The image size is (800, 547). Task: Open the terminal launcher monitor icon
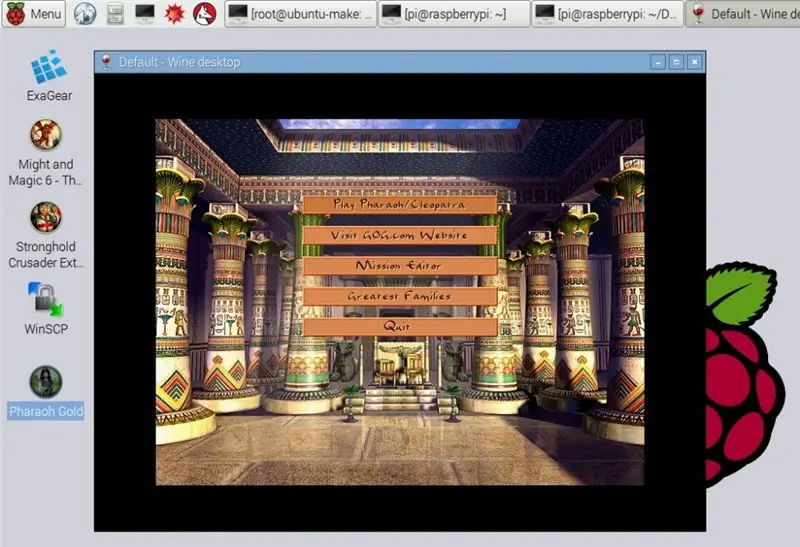click(145, 14)
